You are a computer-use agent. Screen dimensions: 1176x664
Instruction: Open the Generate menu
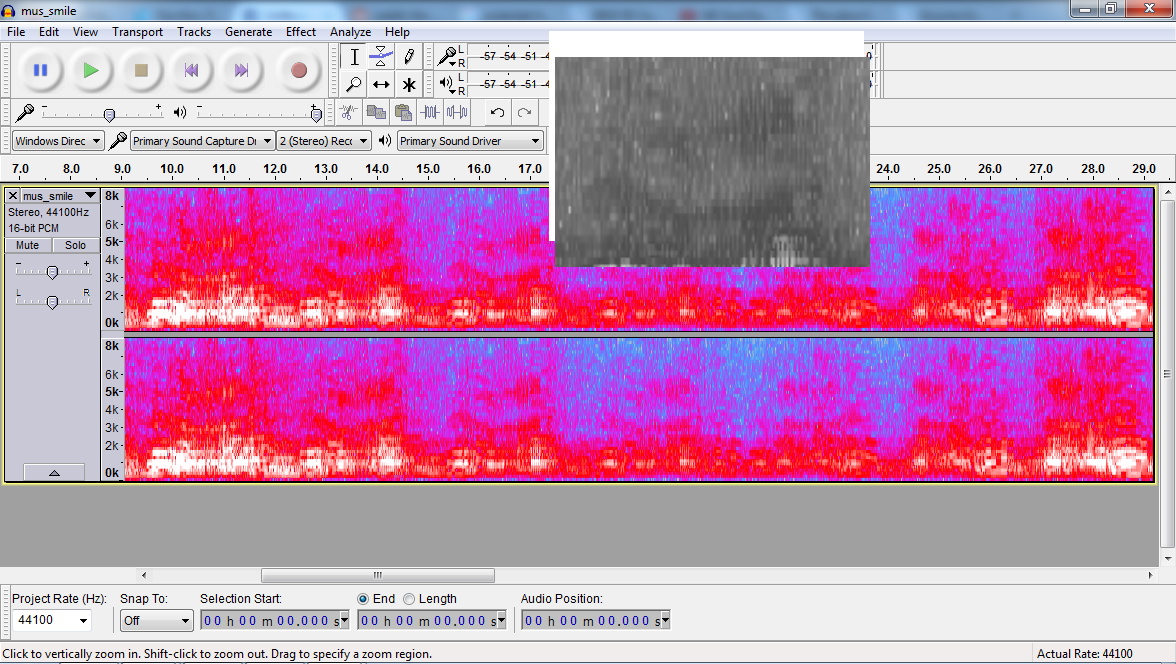tap(248, 32)
